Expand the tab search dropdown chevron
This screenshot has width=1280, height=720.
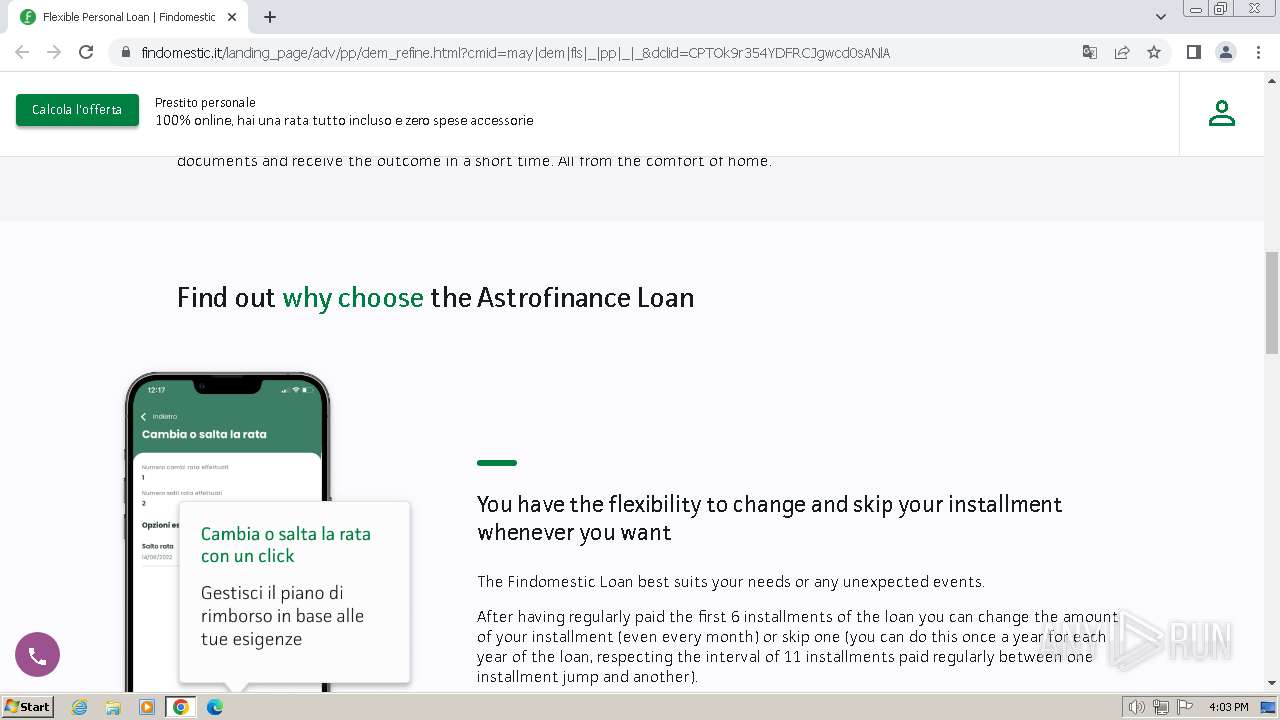coord(1160,17)
